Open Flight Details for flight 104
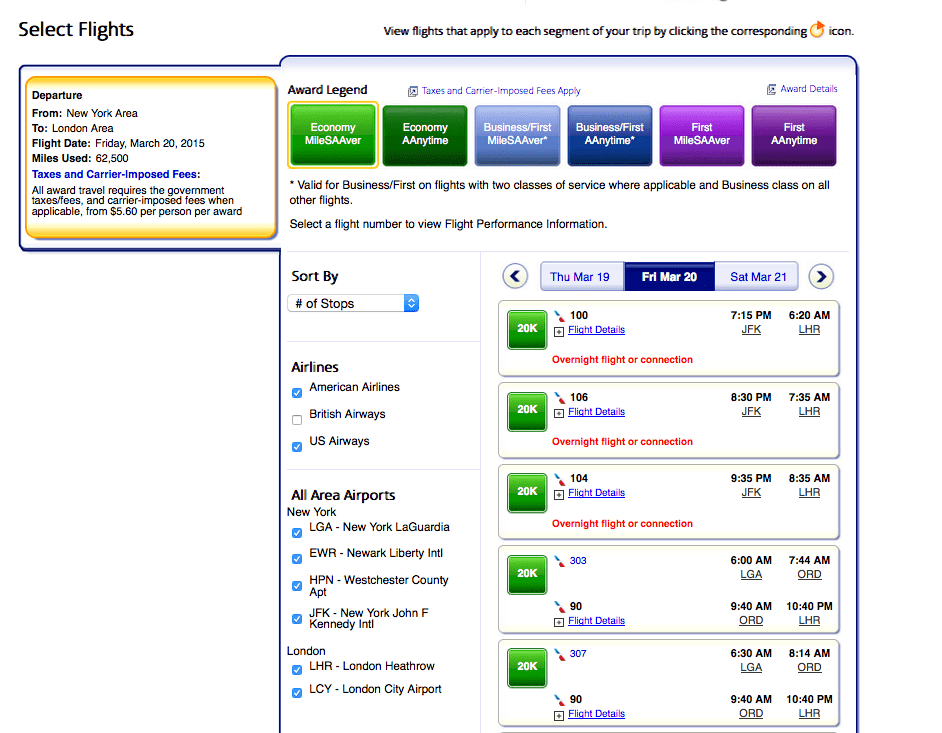 (597, 493)
